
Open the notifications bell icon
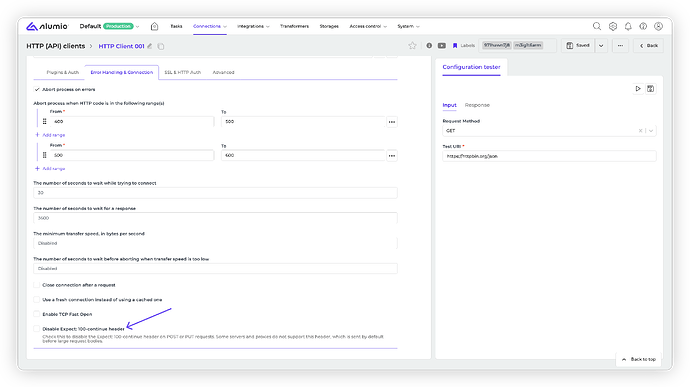coord(628,26)
